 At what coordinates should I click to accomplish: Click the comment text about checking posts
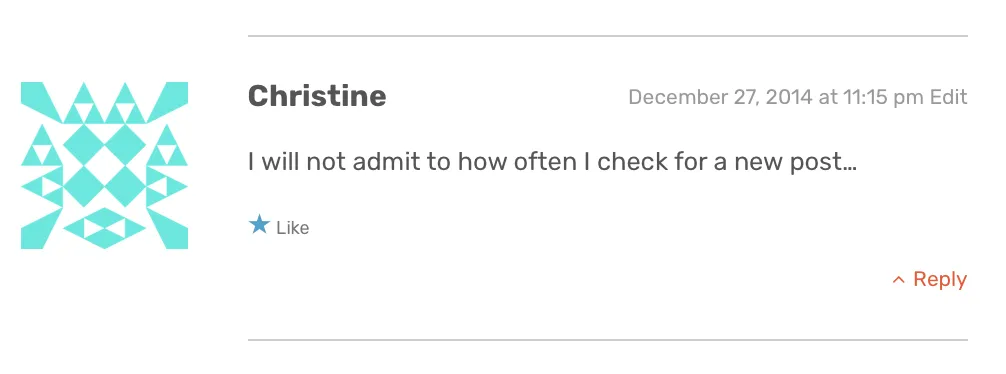(x=552, y=162)
